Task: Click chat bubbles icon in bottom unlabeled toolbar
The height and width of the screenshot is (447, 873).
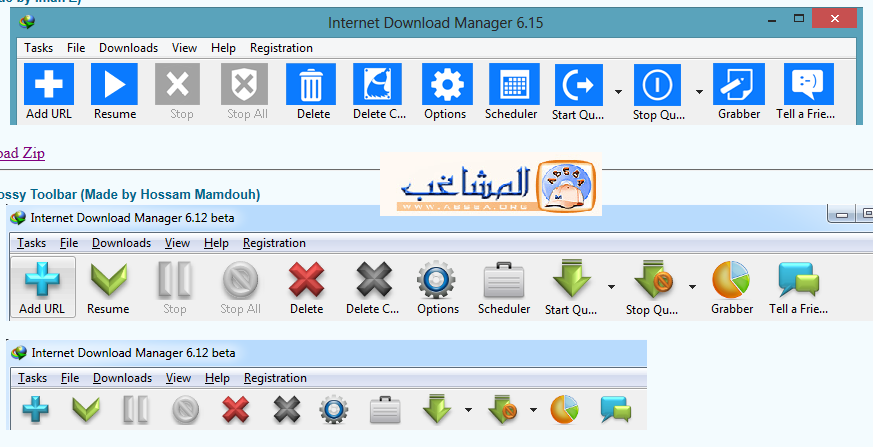Action: click(x=616, y=410)
